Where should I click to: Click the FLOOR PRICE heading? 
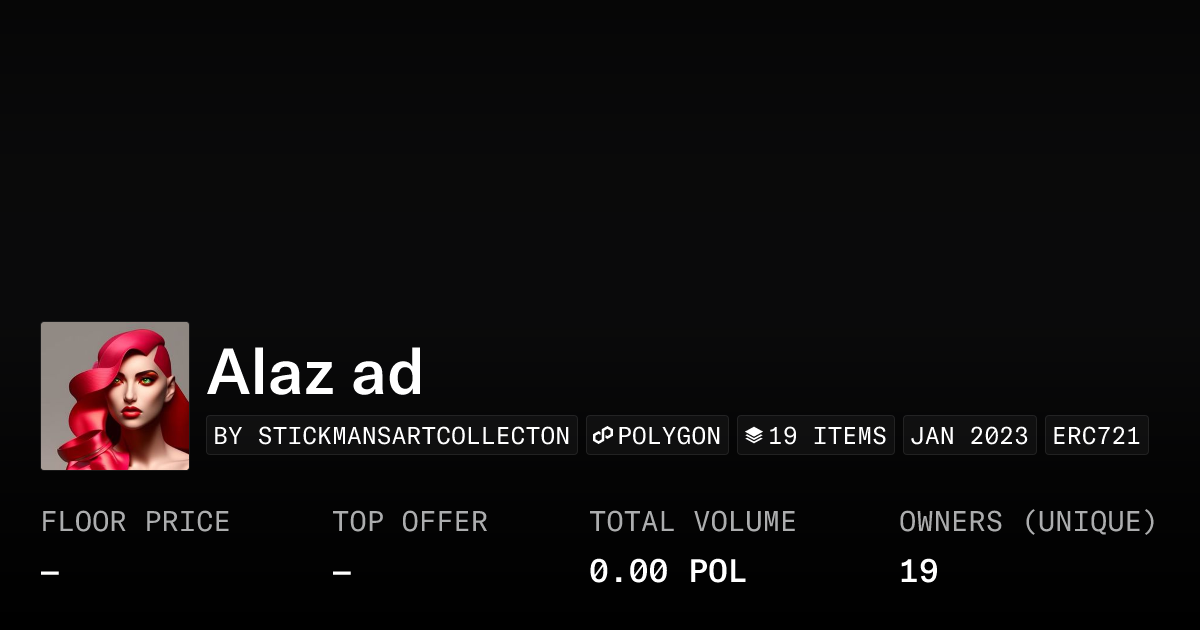[135, 522]
